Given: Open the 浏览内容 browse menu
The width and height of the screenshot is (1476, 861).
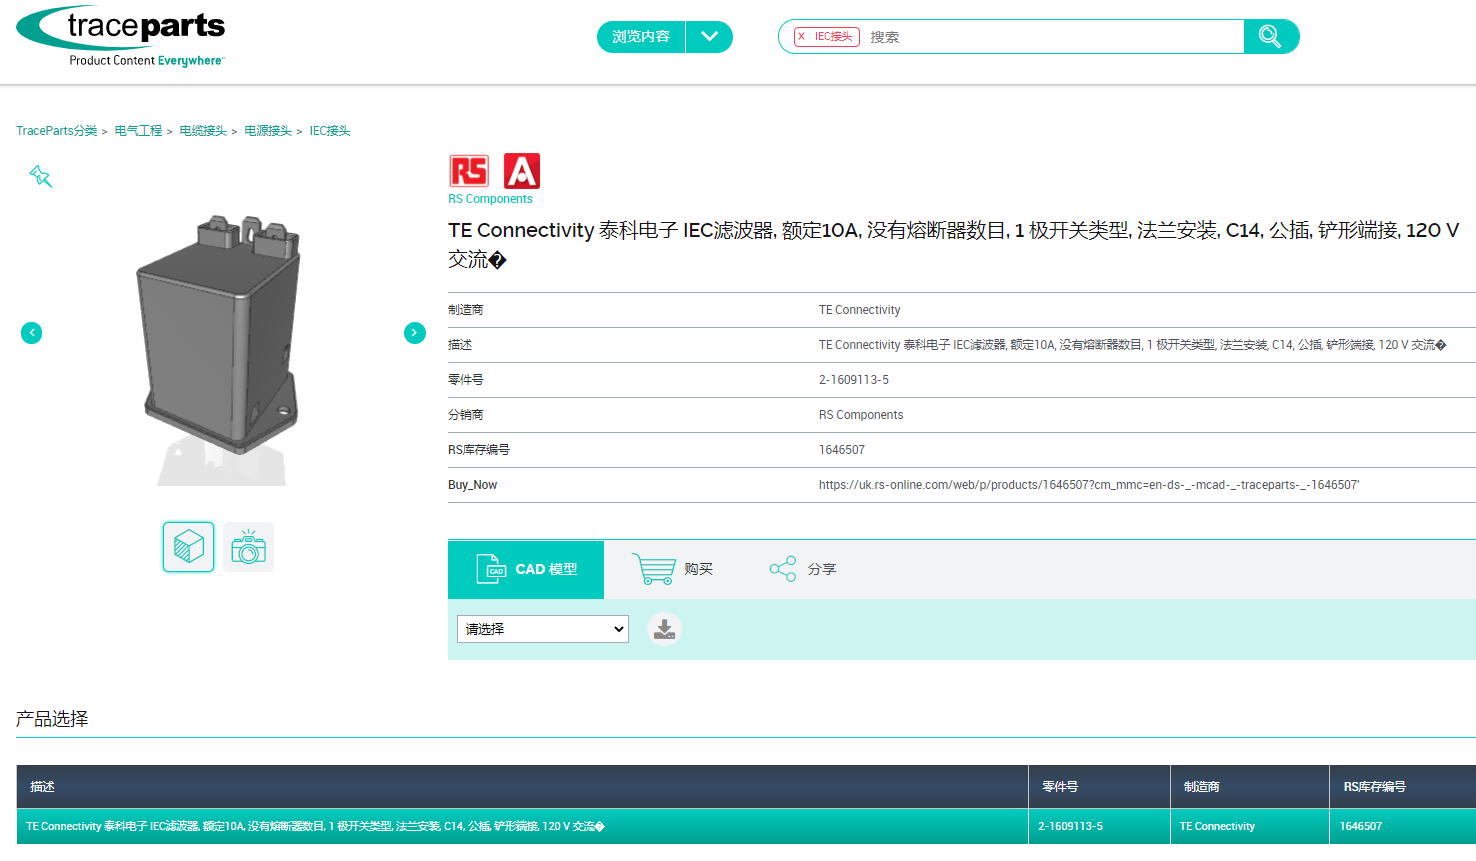Looking at the screenshot, I should click(641, 37).
